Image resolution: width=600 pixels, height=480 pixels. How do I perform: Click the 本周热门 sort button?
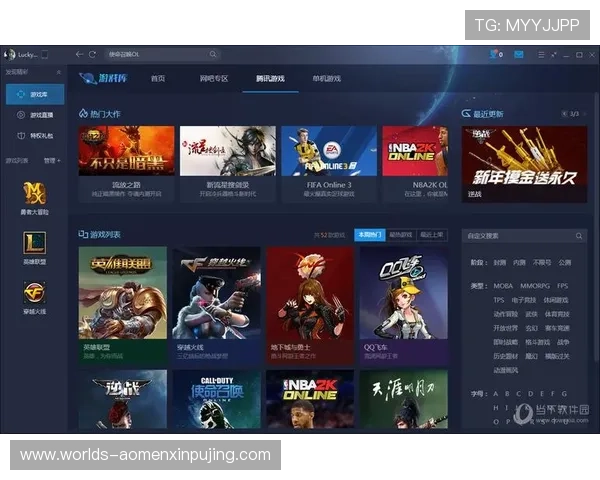click(369, 235)
